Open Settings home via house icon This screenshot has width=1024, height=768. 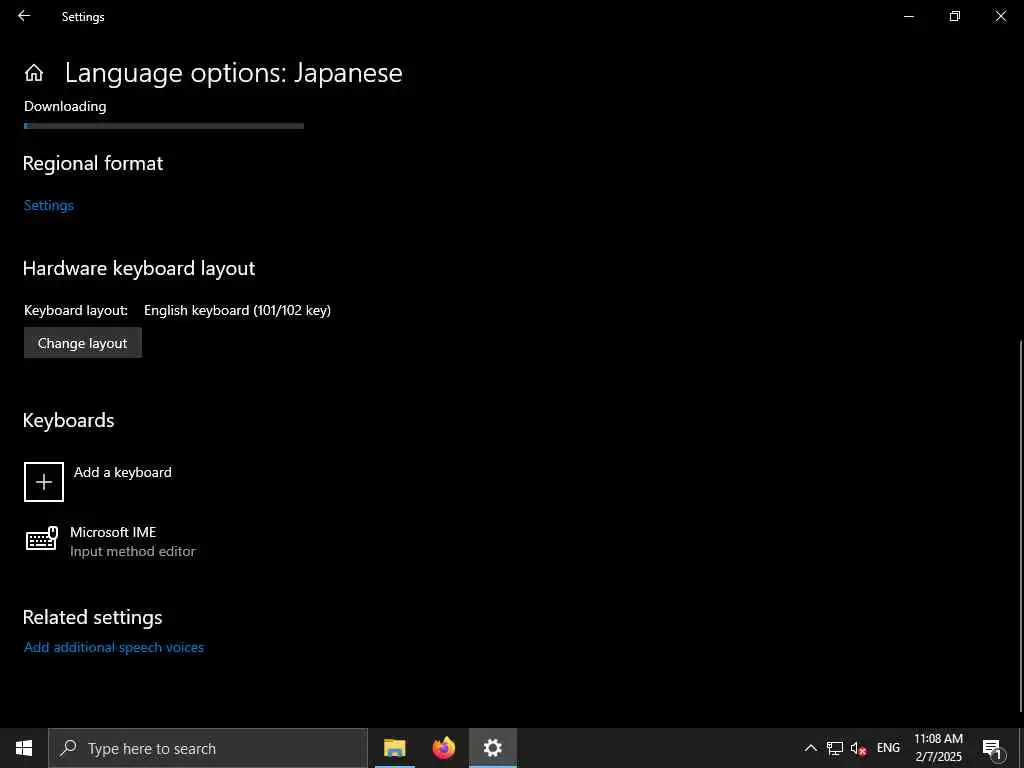(34, 73)
